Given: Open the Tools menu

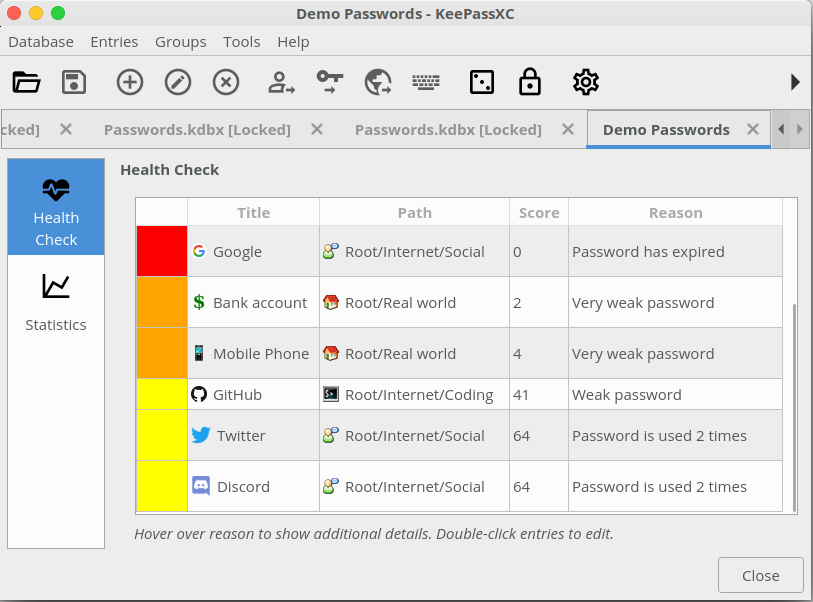Looking at the screenshot, I should (x=242, y=41).
